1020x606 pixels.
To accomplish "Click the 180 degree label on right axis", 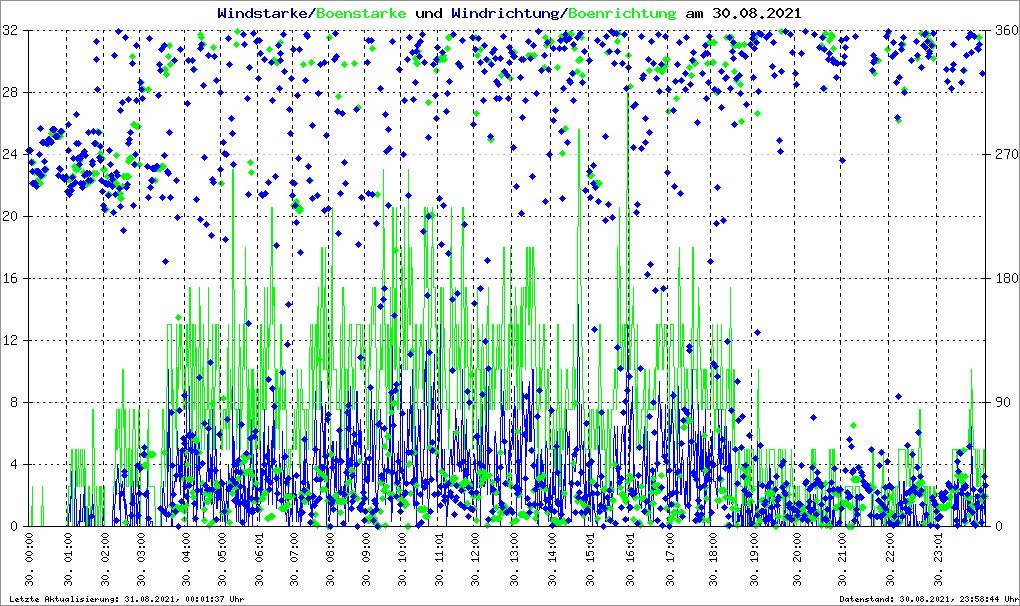I will click(1004, 278).
